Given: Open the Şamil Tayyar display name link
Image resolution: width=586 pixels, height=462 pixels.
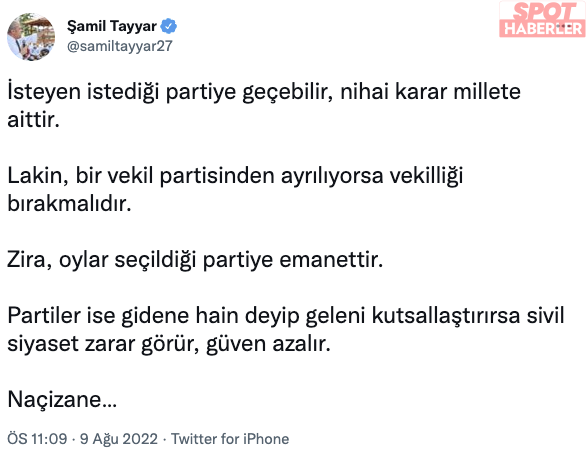Looking at the screenshot, I should pyautogui.click(x=112, y=26).
